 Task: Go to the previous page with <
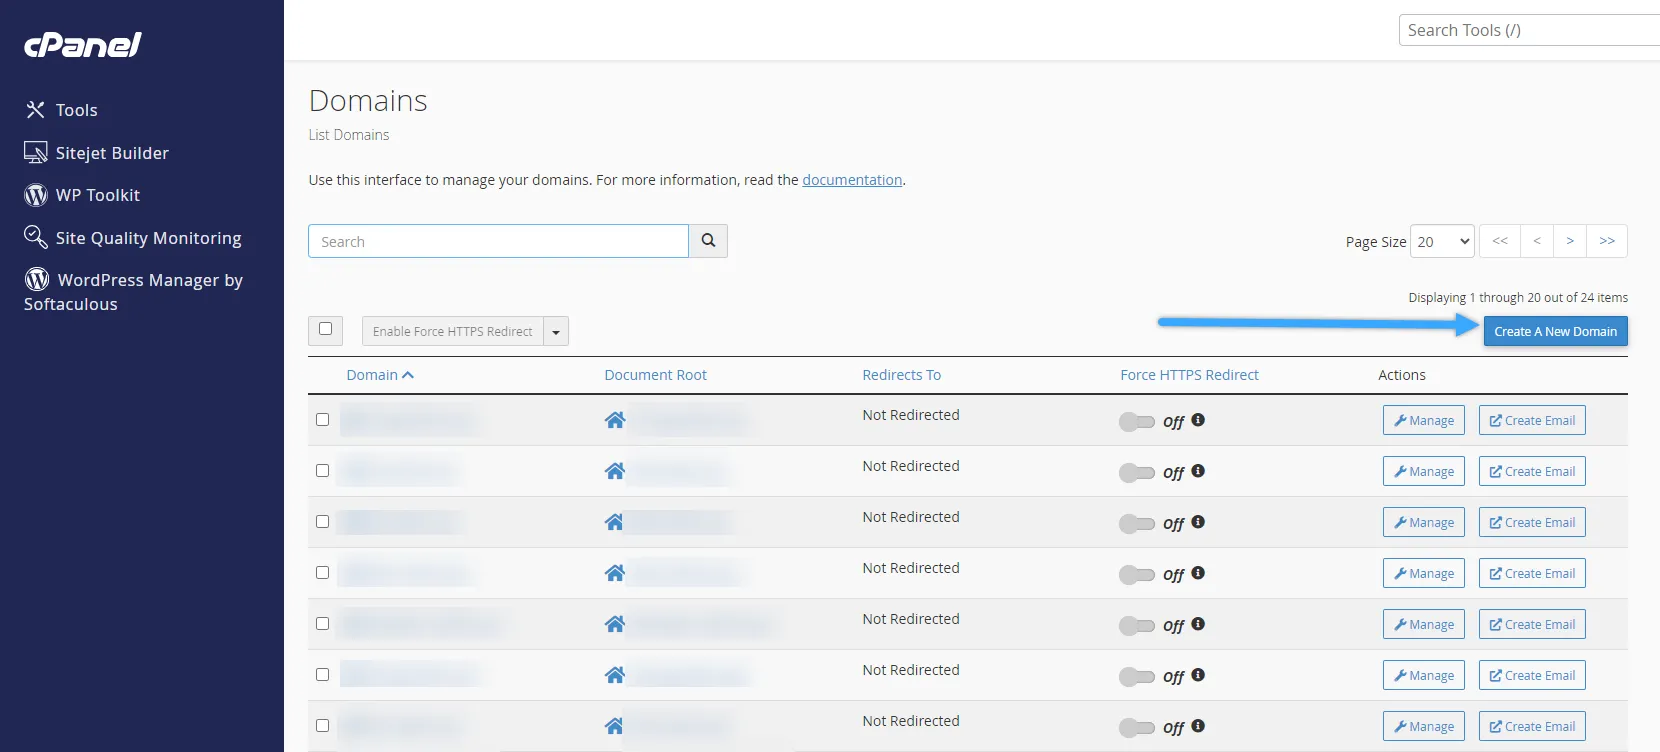[x=1537, y=241]
